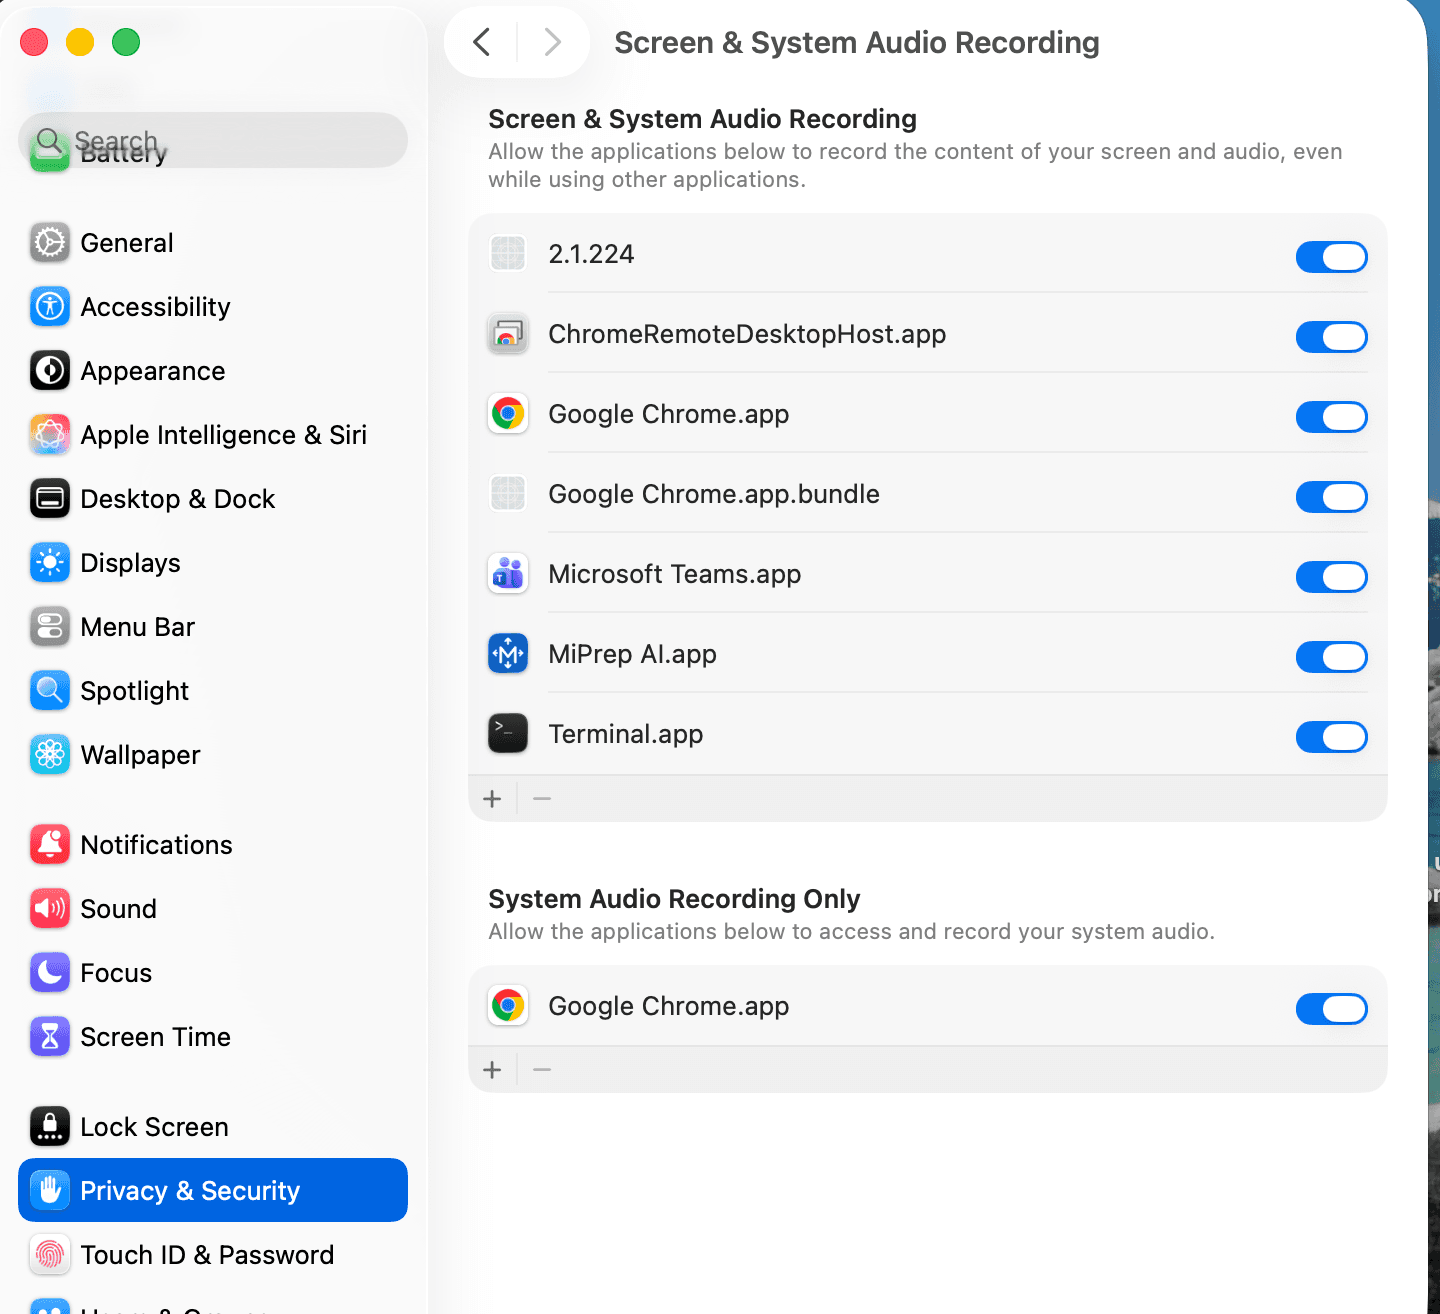Close the System Settings window
The image size is (1440, 1314).
pyautogui.click(x=34, y=42)
